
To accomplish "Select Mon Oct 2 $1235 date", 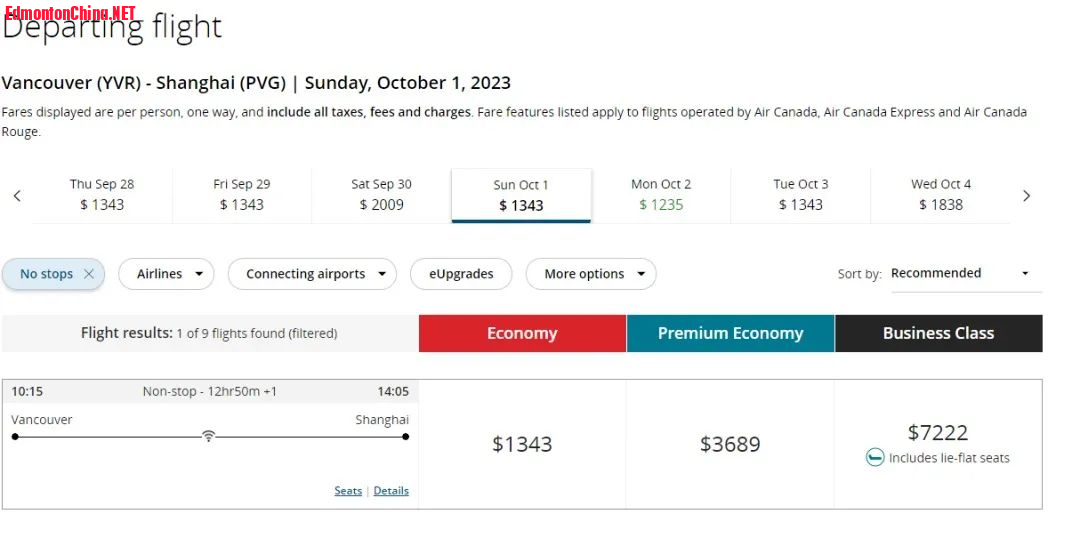I will click(661, 195).
